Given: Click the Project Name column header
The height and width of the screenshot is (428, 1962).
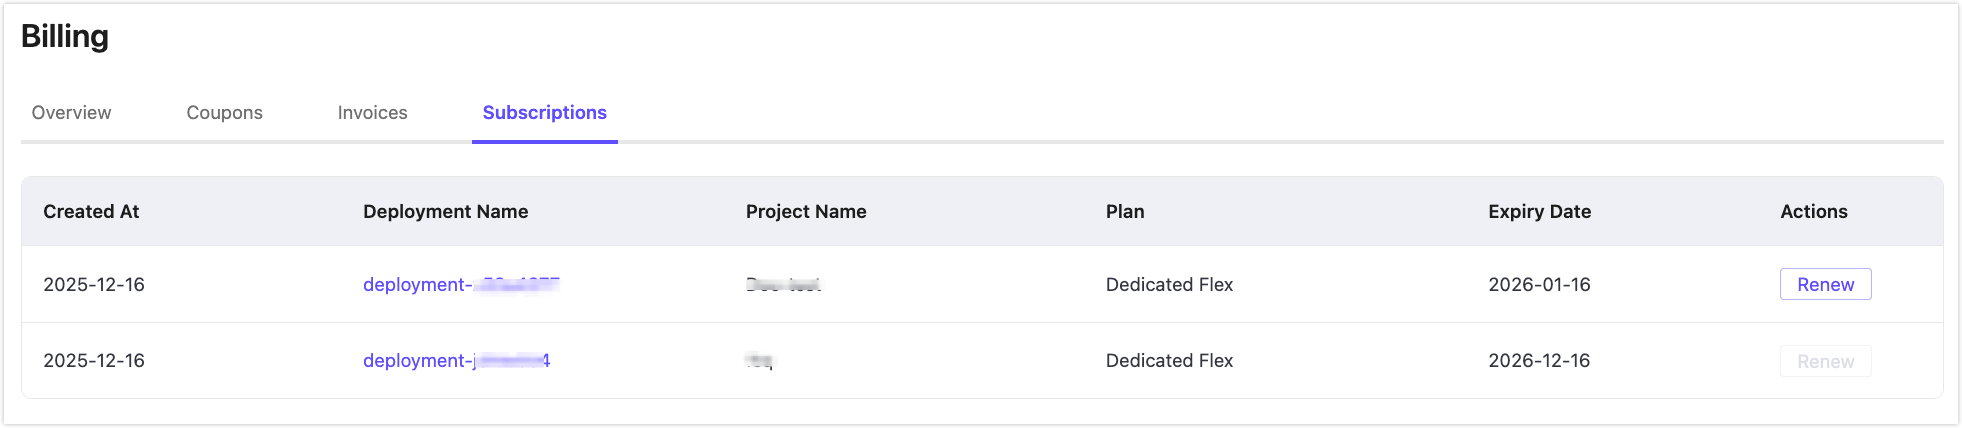Looking at the screenshot, I should (x=806, y=212).
